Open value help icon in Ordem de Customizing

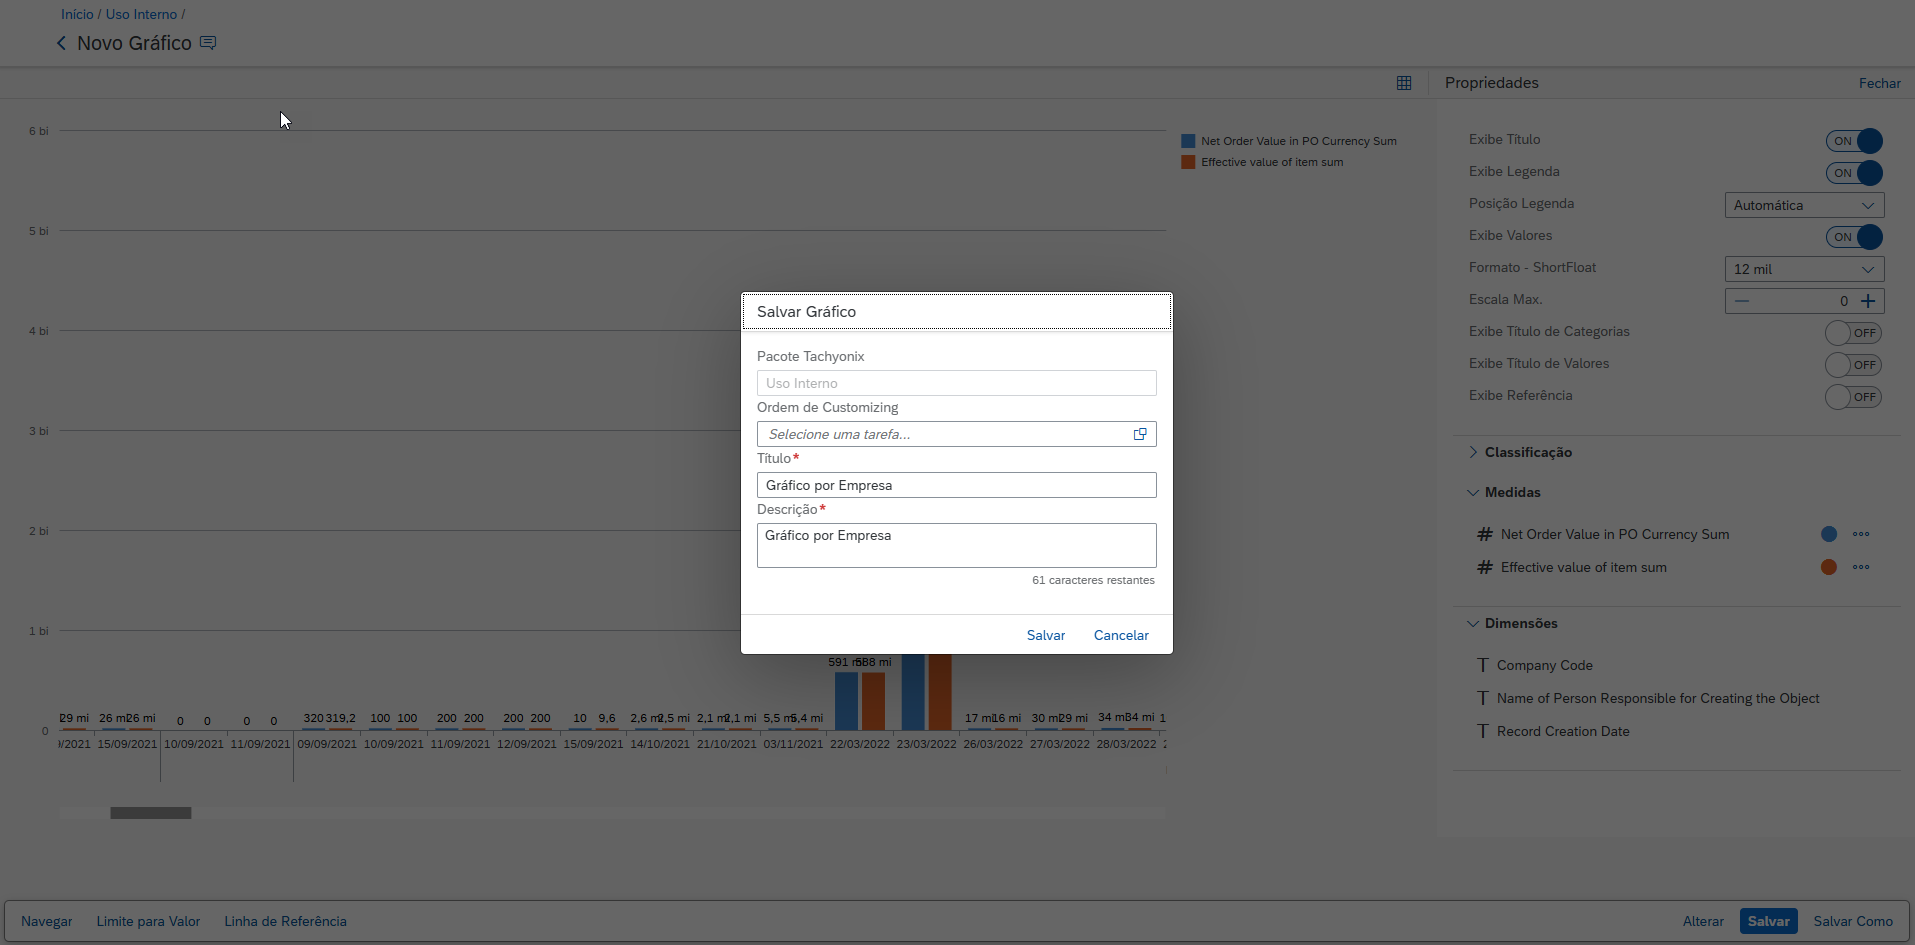1140,434
